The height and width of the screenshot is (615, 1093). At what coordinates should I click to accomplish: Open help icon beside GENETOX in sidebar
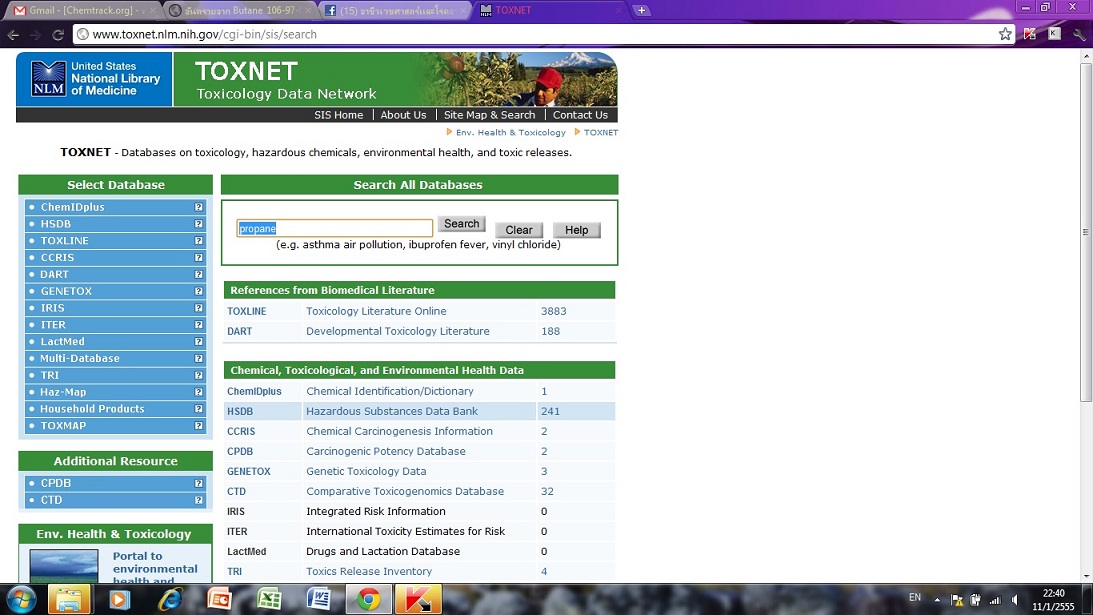pos(199,291)
